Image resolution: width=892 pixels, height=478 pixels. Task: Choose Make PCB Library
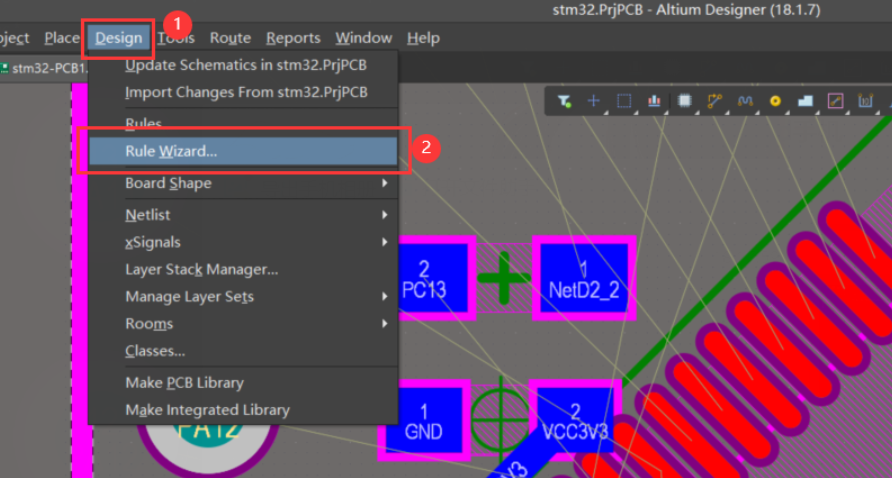(x=243, y=383)
